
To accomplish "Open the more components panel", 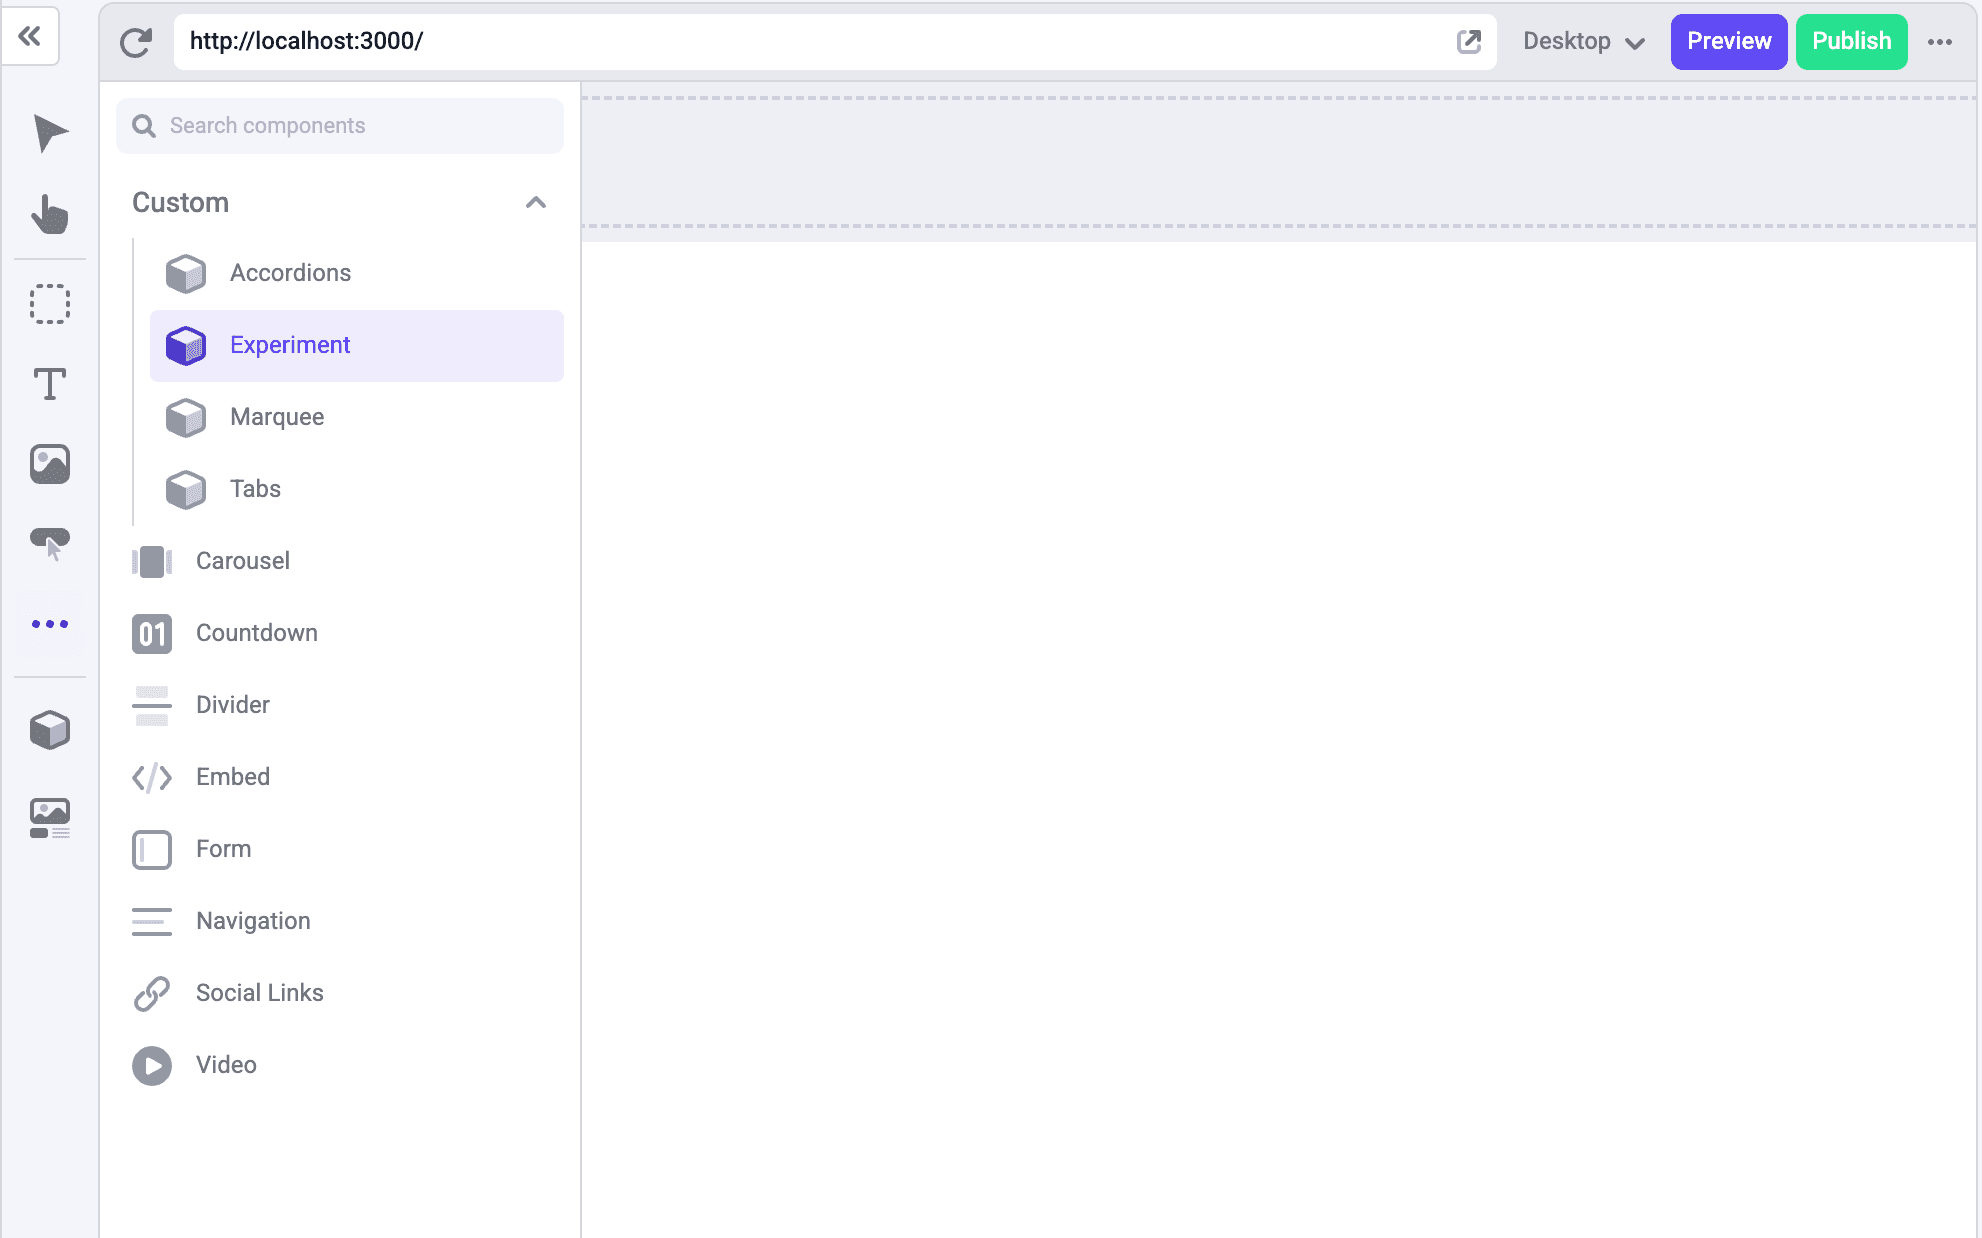I will 49,624.
